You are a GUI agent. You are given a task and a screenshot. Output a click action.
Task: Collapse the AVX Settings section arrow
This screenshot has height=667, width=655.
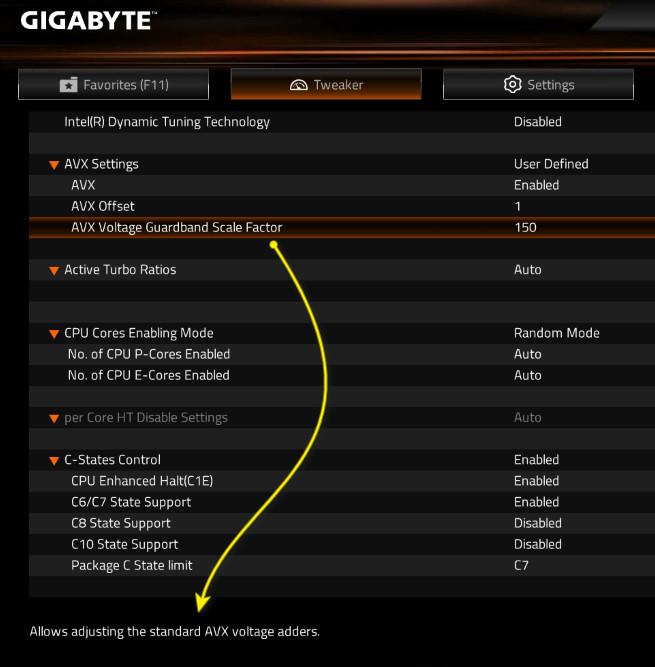54,165
